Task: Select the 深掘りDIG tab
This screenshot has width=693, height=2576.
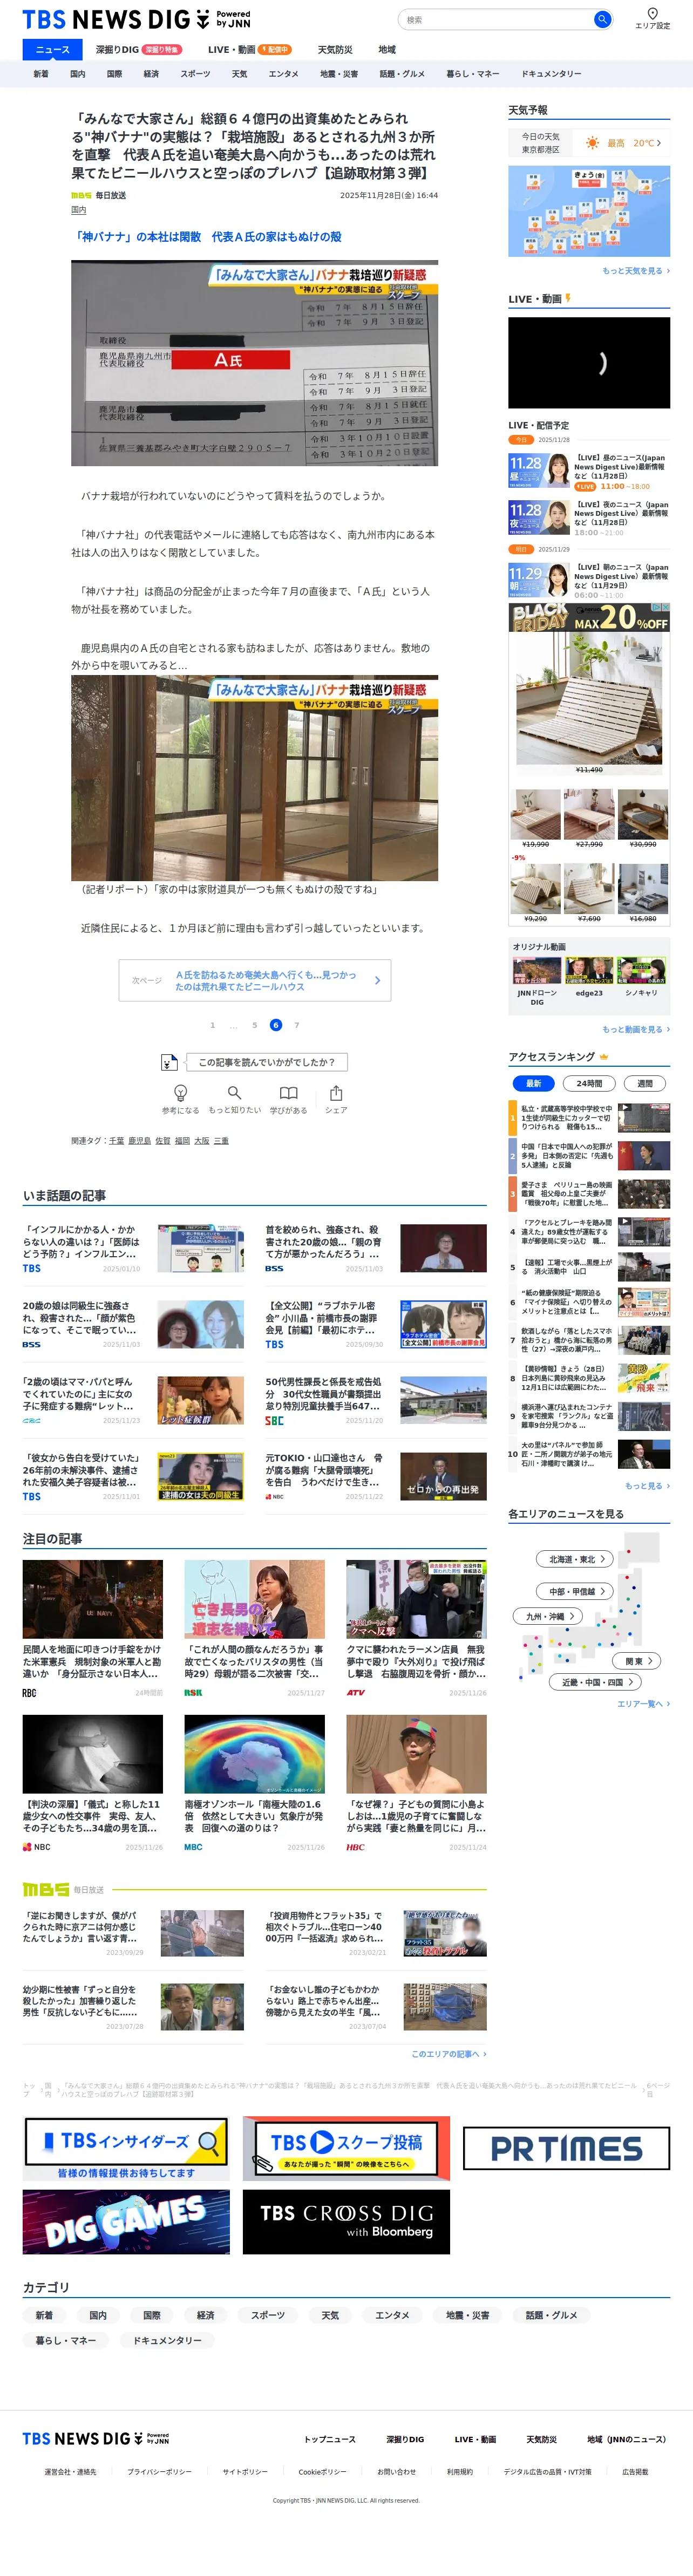Action: 138,49
